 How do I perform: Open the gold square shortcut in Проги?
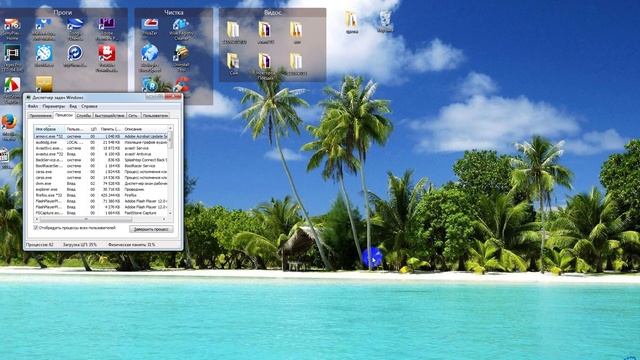[44, 84]
